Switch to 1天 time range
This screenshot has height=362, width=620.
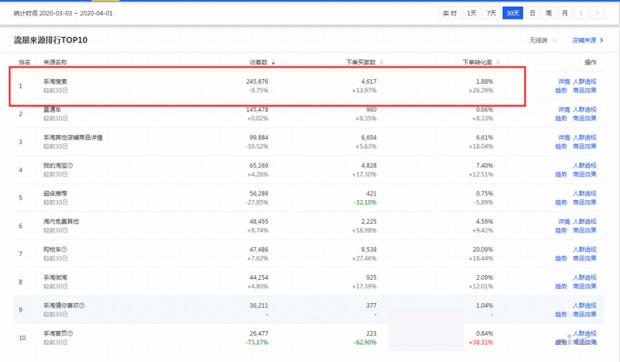click(471, 13)
